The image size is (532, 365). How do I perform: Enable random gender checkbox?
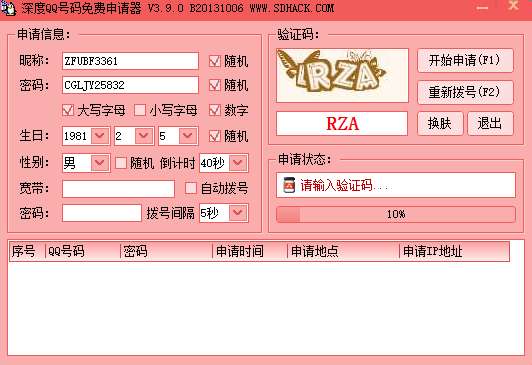(121, 163)
